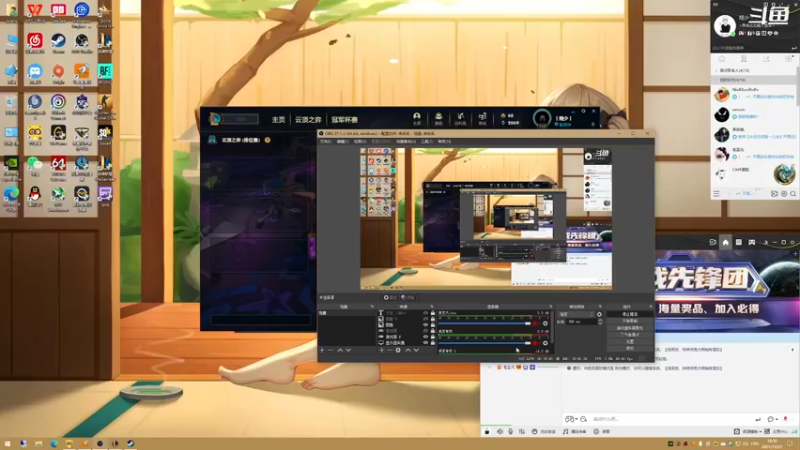
Task: Switch to the 冠军杯赛 tab in League client
Action: (x=344, y=119)
